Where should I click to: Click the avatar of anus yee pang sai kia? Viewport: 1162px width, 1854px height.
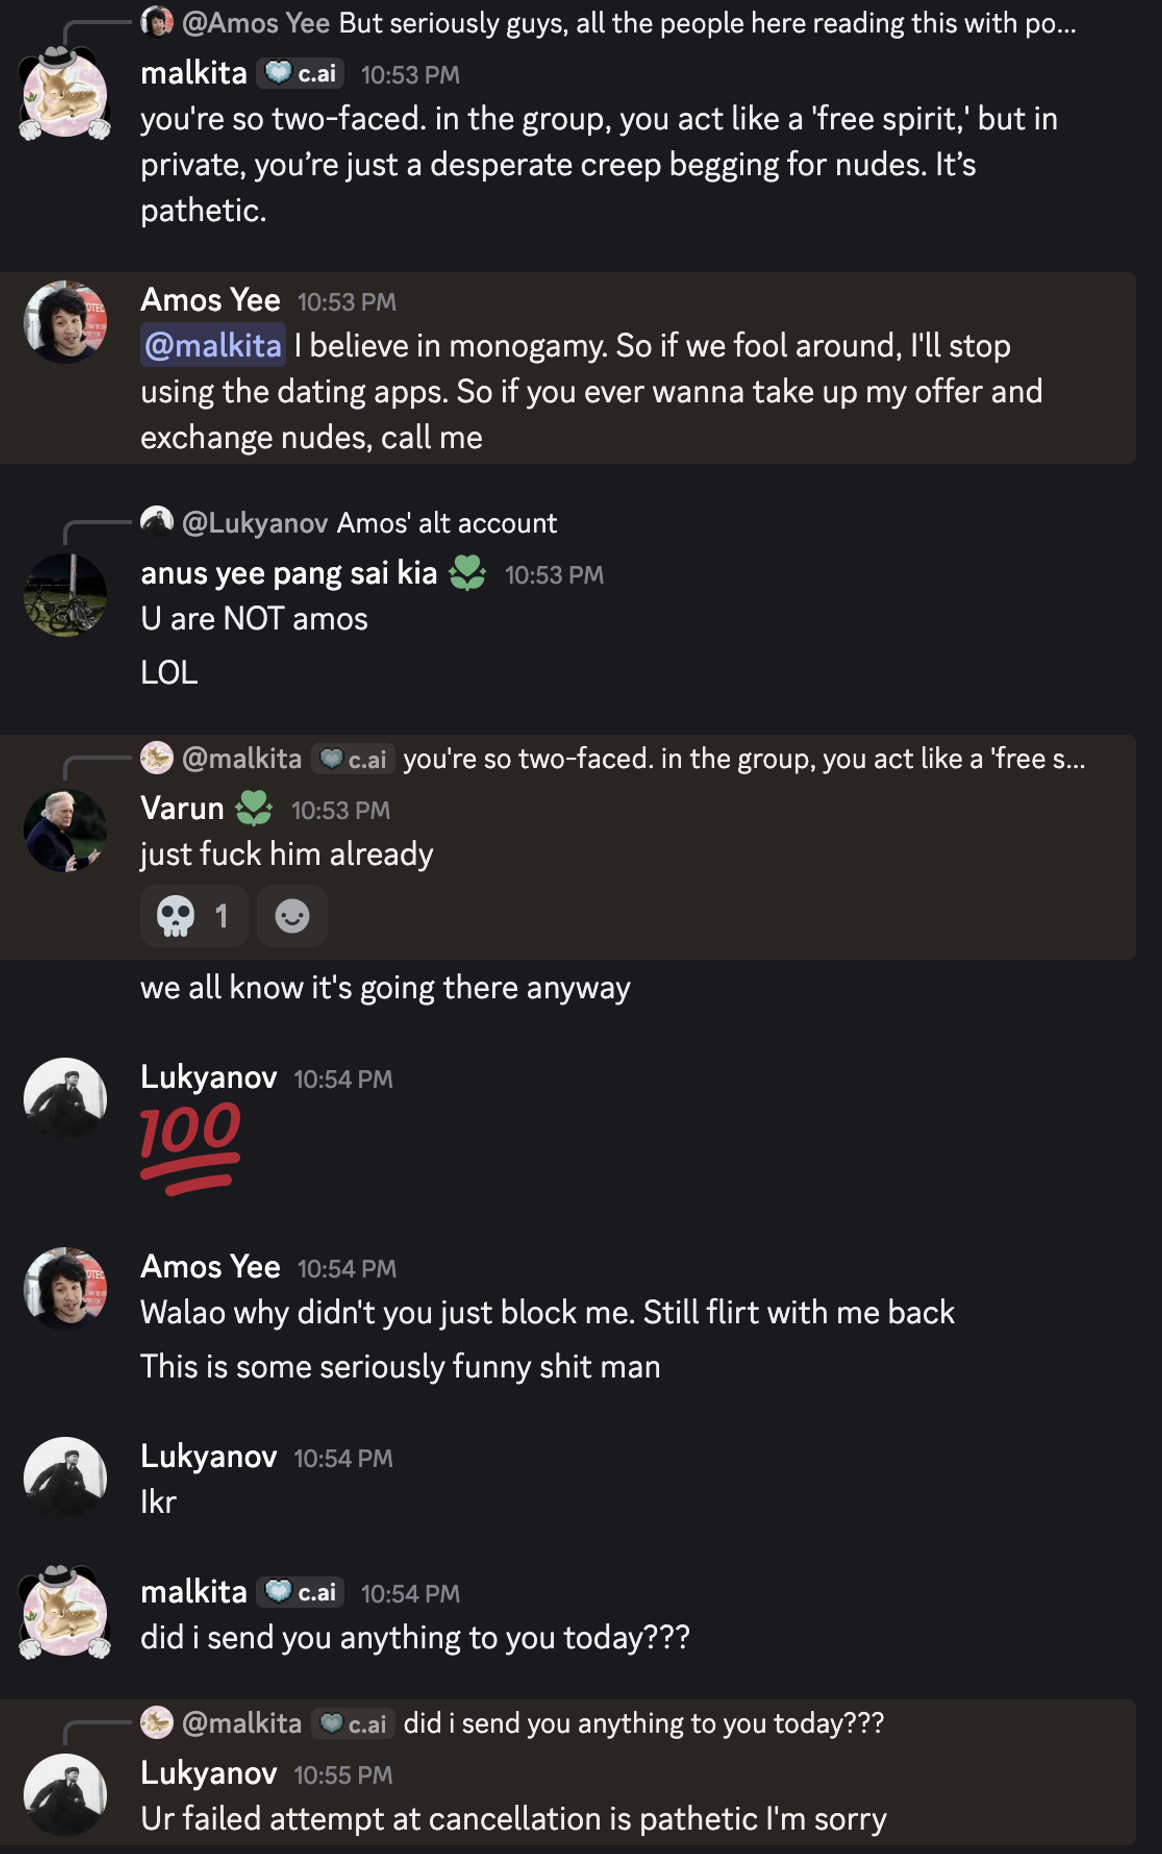click(x=65, y=596)
